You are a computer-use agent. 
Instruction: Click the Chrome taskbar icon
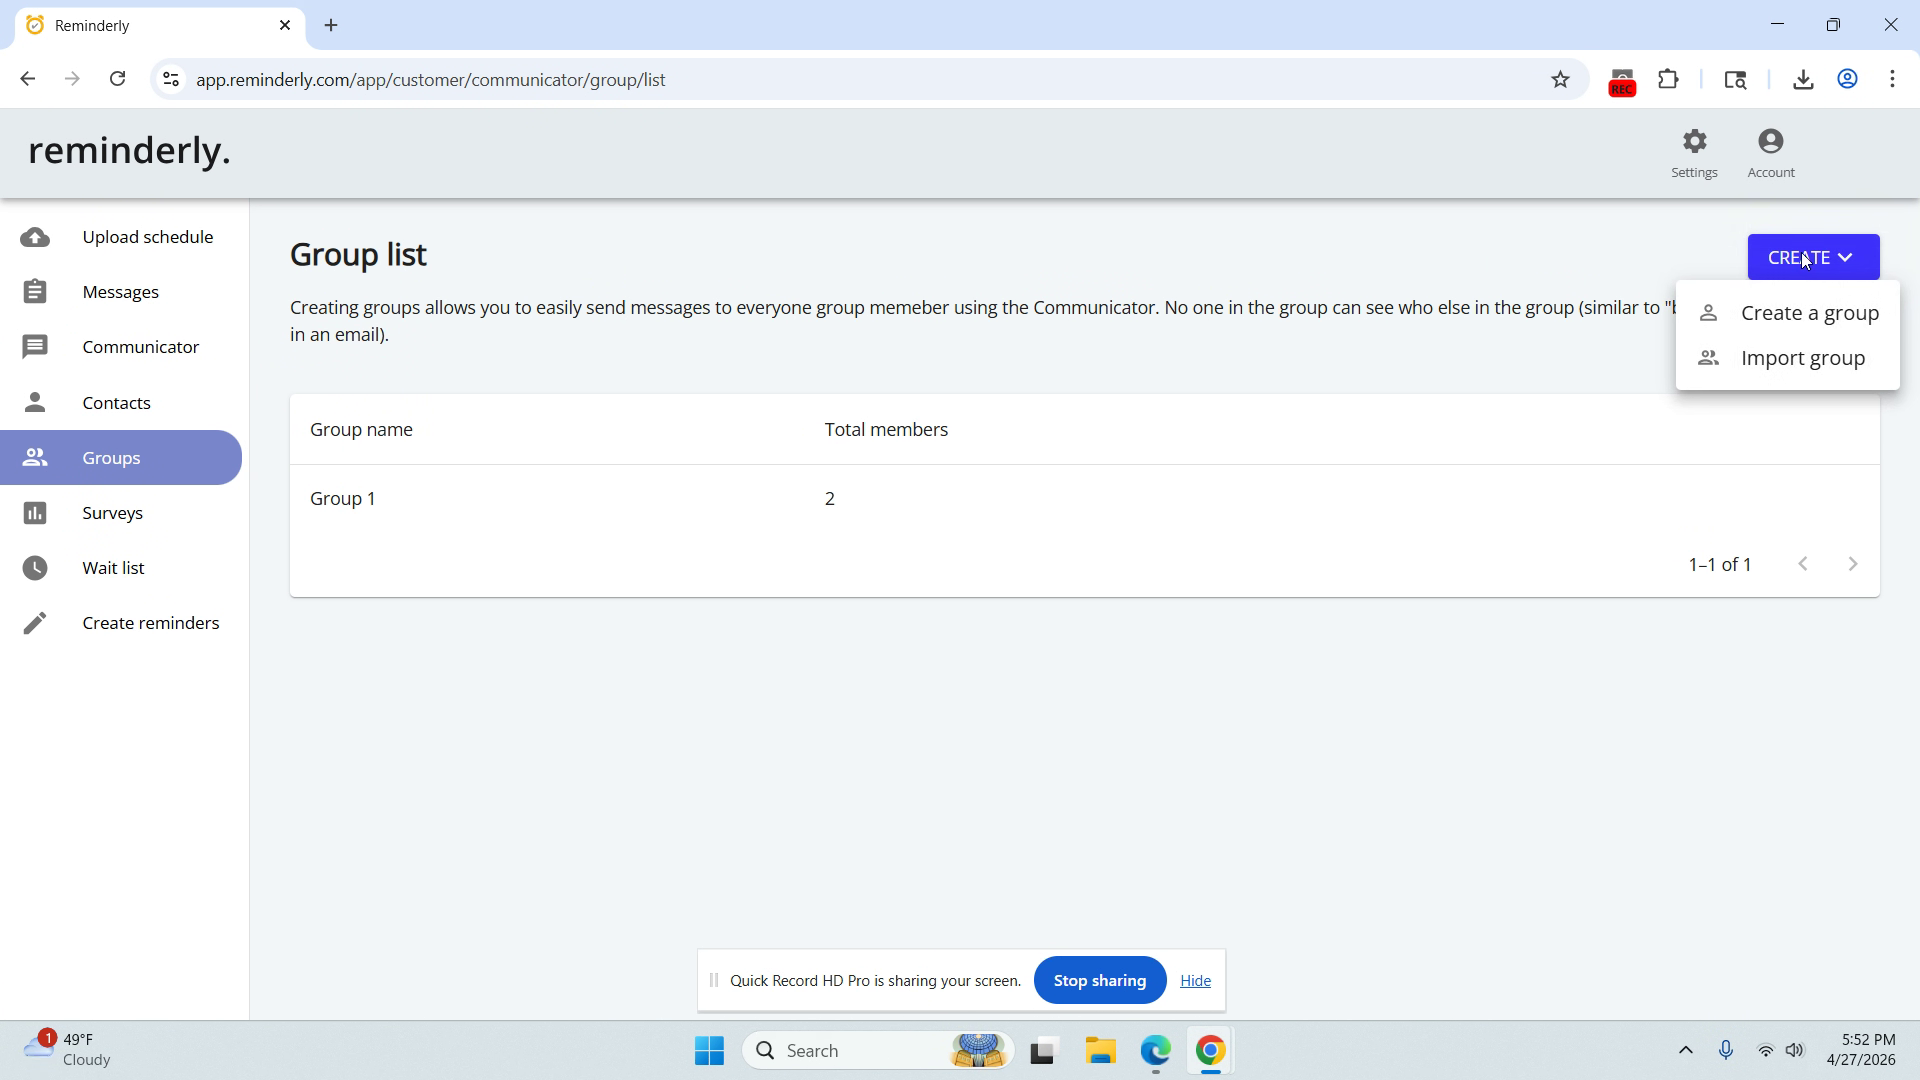click(x=1210, y=1051)
